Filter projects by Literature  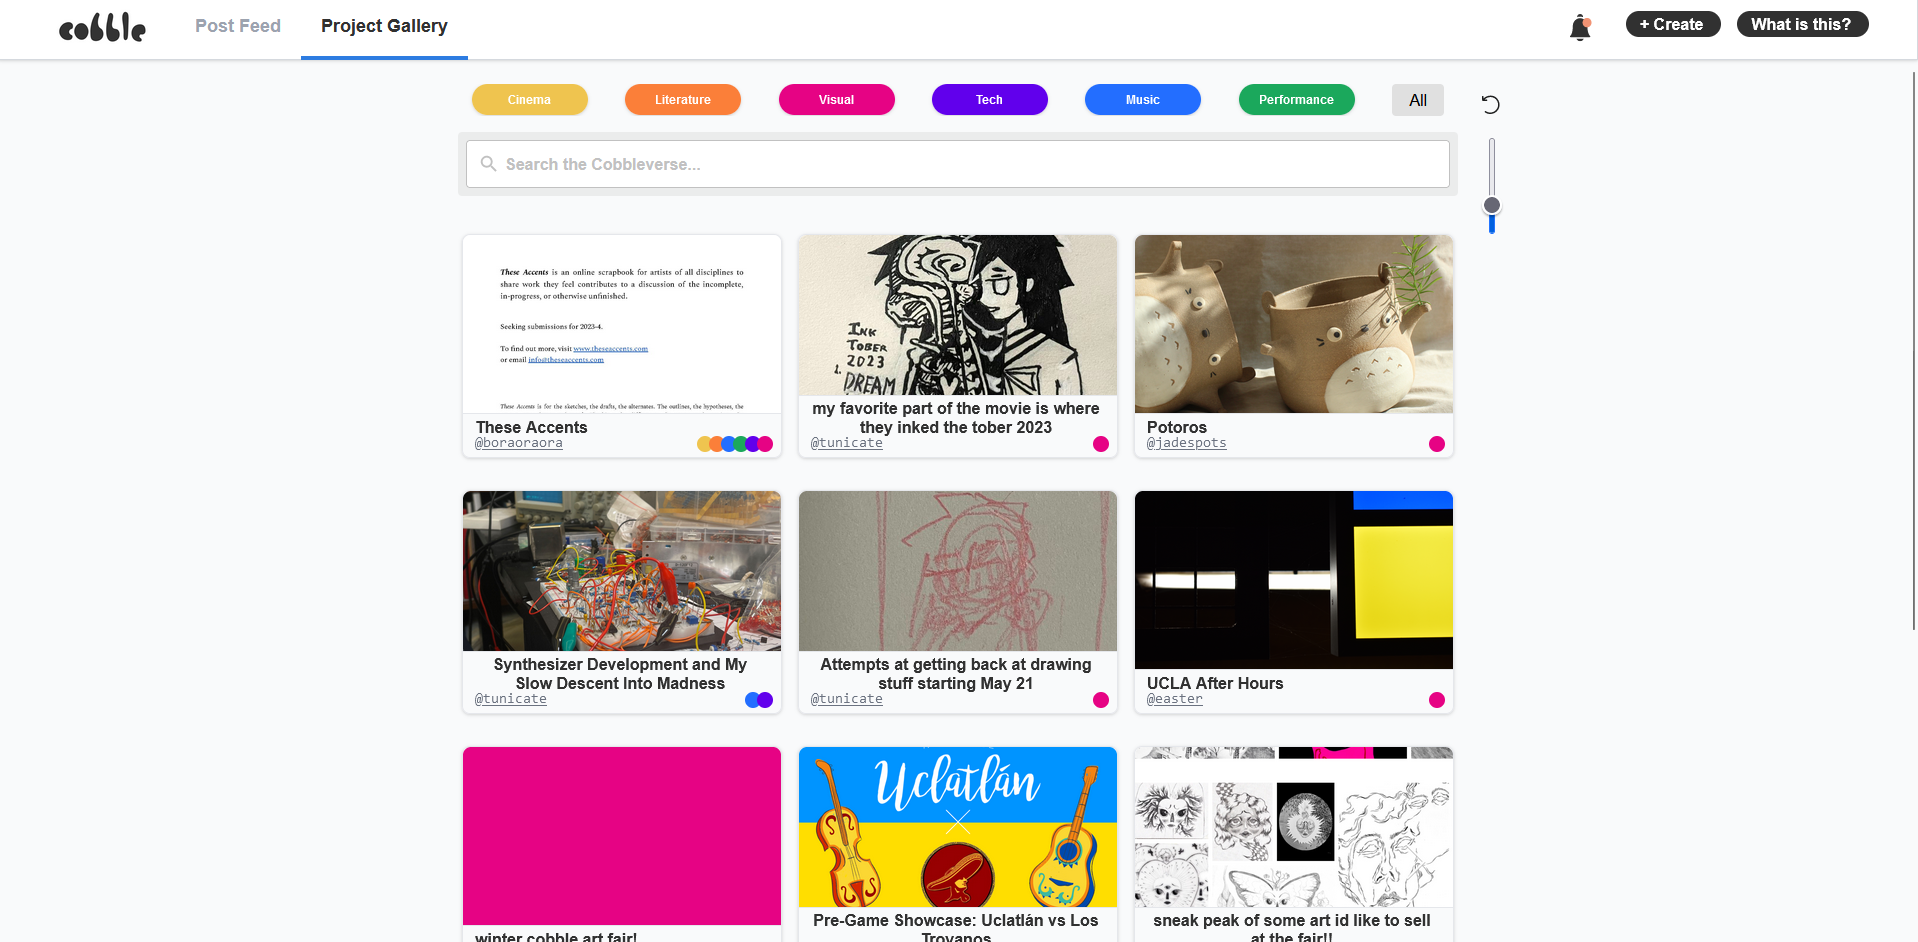(683, 100)
